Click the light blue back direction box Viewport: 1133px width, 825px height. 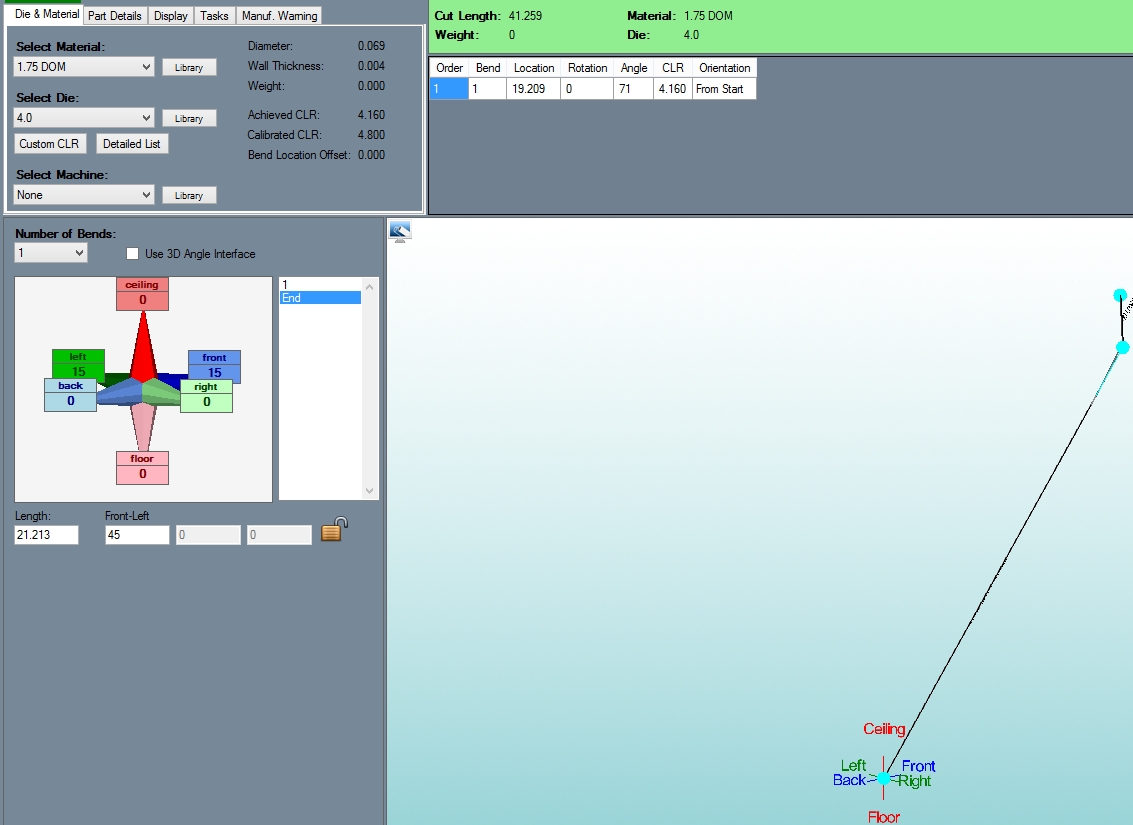(x=70, y=394)
